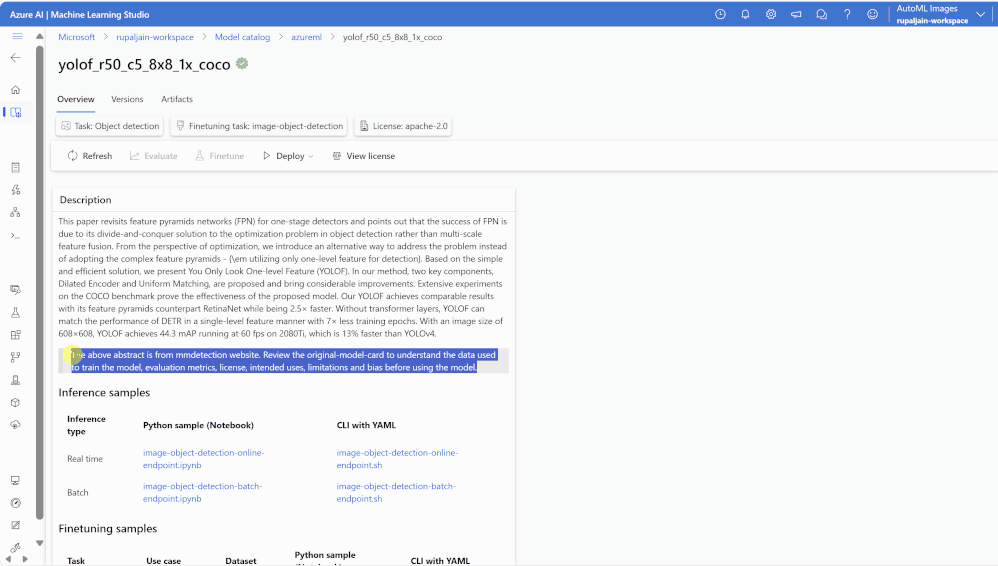Click the Refresh button

[x=90, y=156]
